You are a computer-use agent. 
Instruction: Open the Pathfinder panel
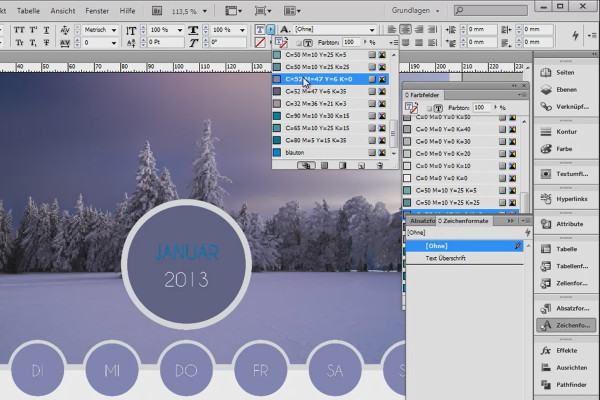tap(565, 385)
